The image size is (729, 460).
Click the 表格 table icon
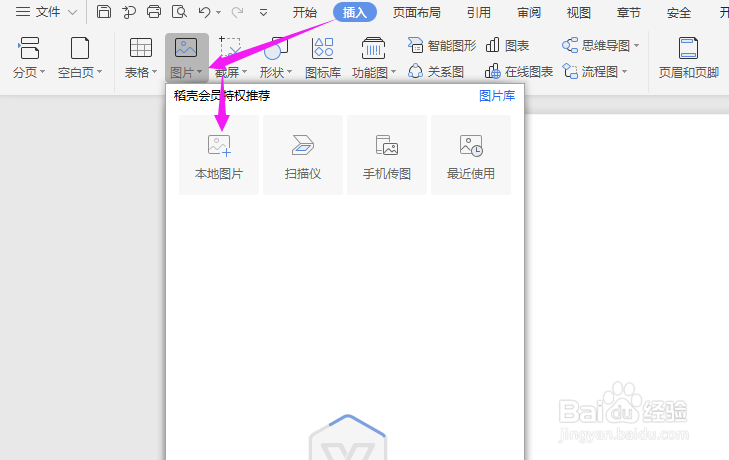point(141,47)
